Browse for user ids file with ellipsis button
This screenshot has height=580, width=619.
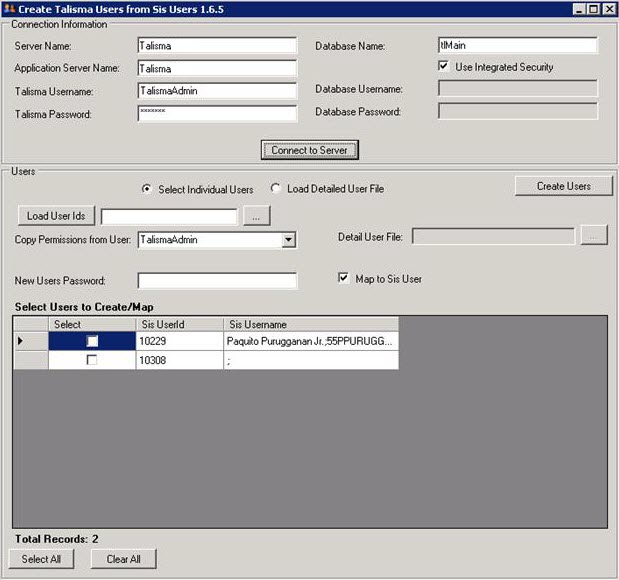[257, 216]
